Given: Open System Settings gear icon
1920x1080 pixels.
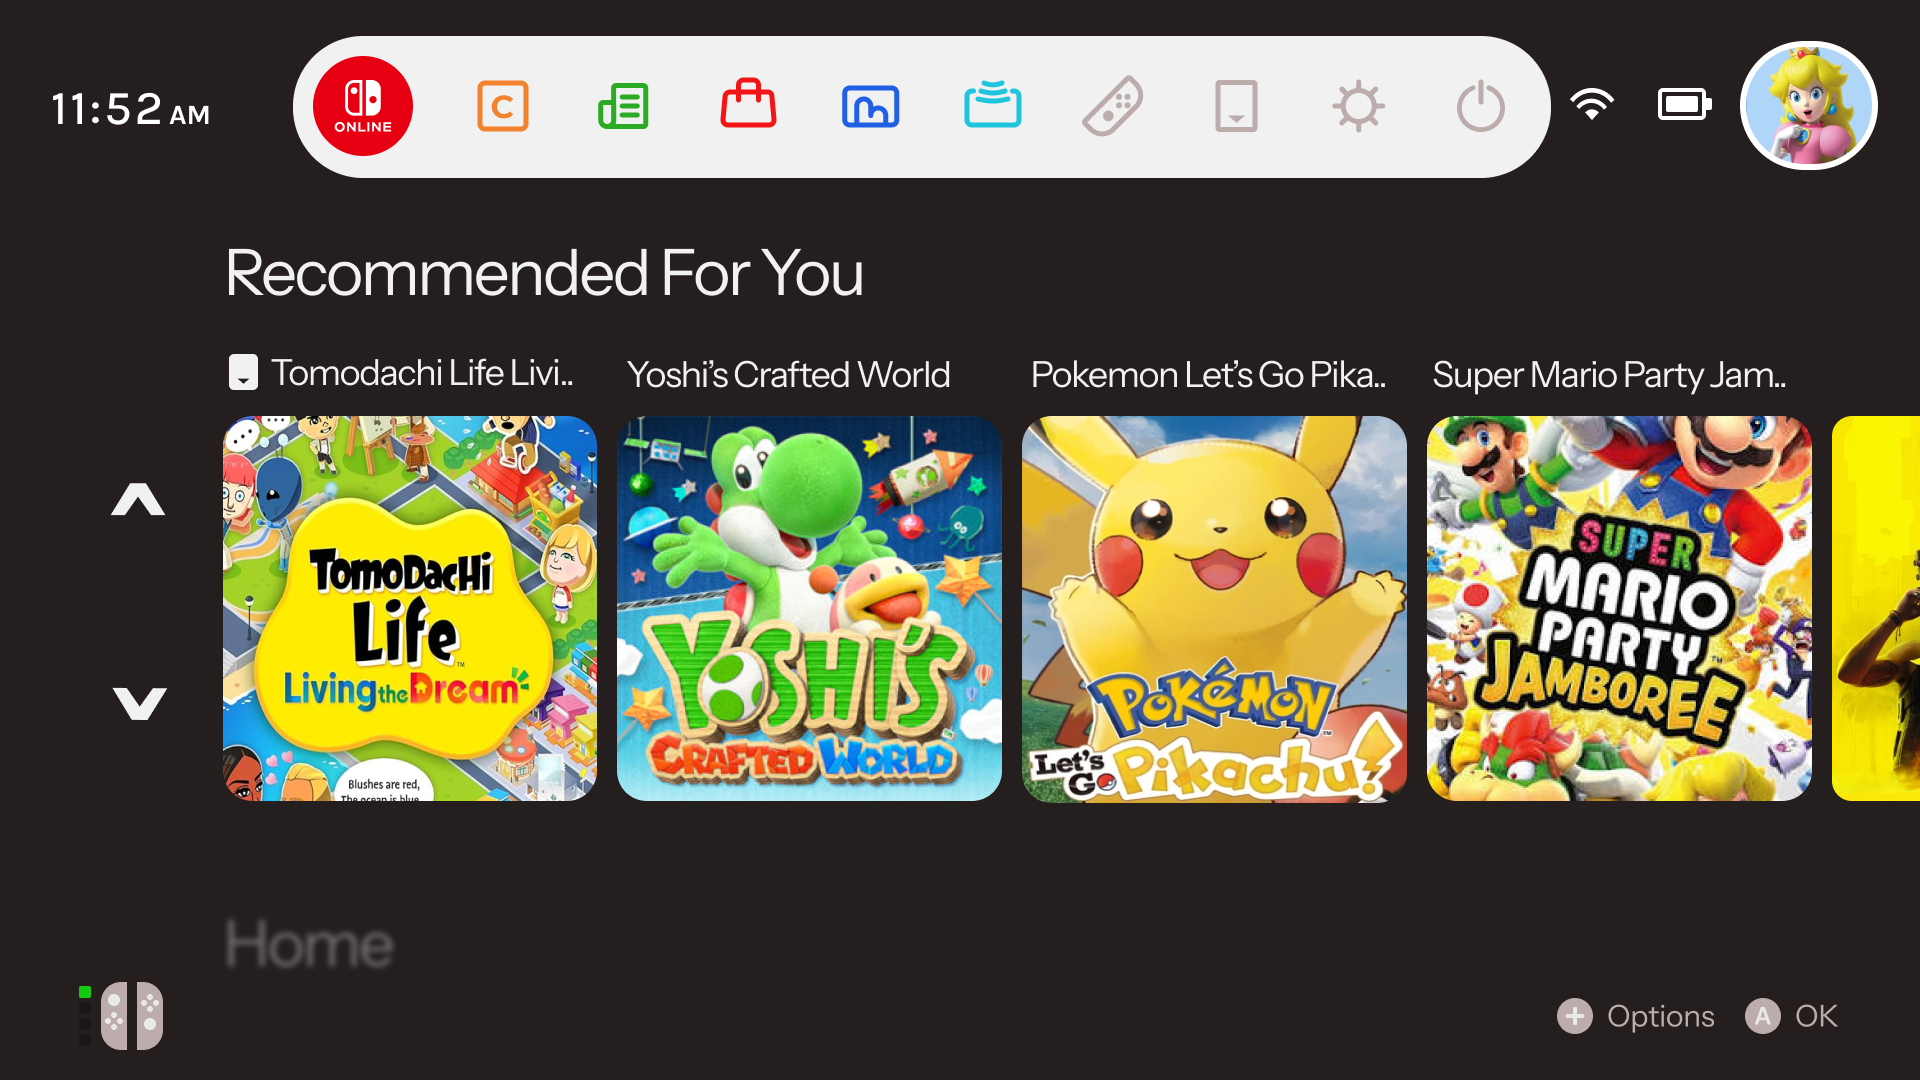Looking at the screenshot, I should [1358, 106].
